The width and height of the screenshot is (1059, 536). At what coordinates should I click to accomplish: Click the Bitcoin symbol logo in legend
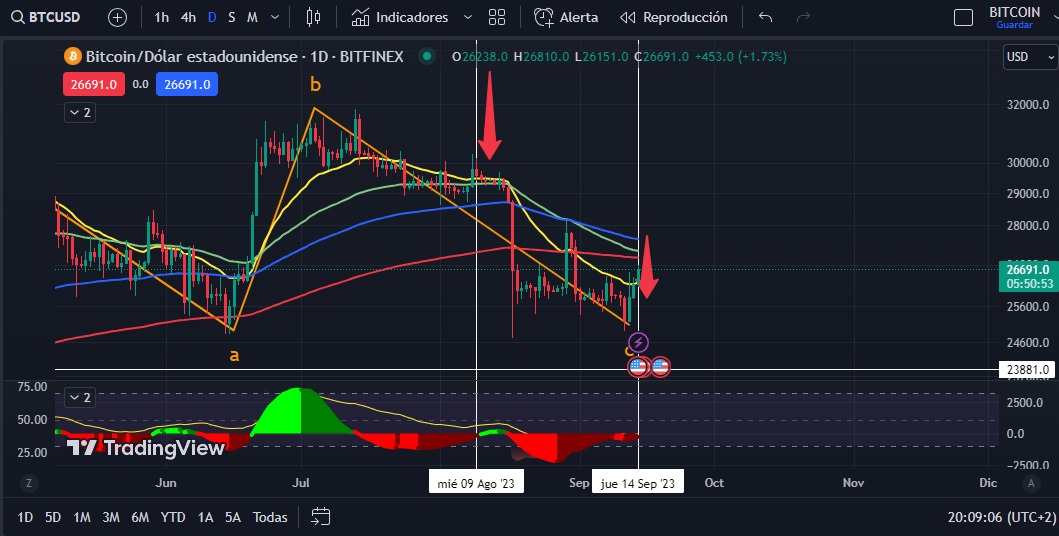tap(72, 57)
